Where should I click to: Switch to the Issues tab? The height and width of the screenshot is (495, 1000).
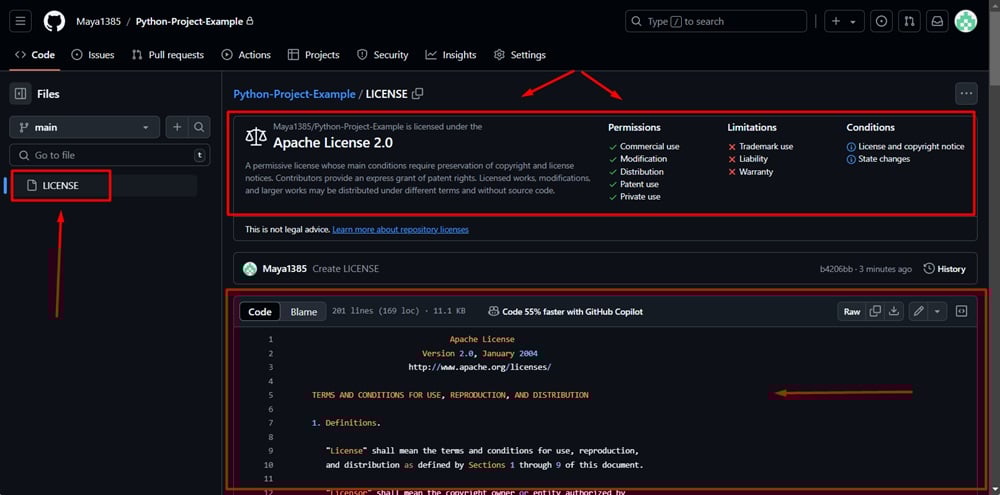(x=93, y=55)
